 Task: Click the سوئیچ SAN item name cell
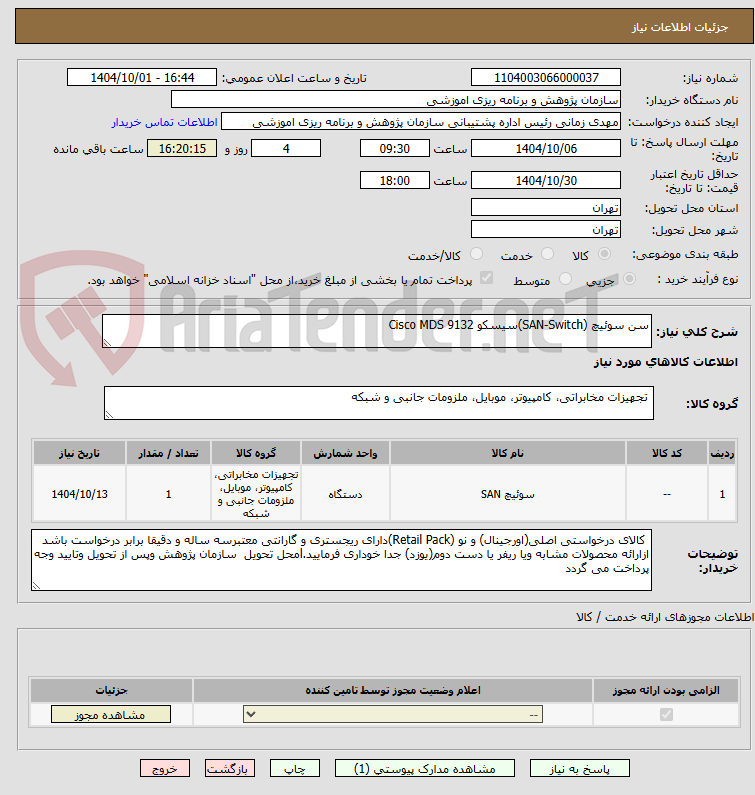pos(508,494)
